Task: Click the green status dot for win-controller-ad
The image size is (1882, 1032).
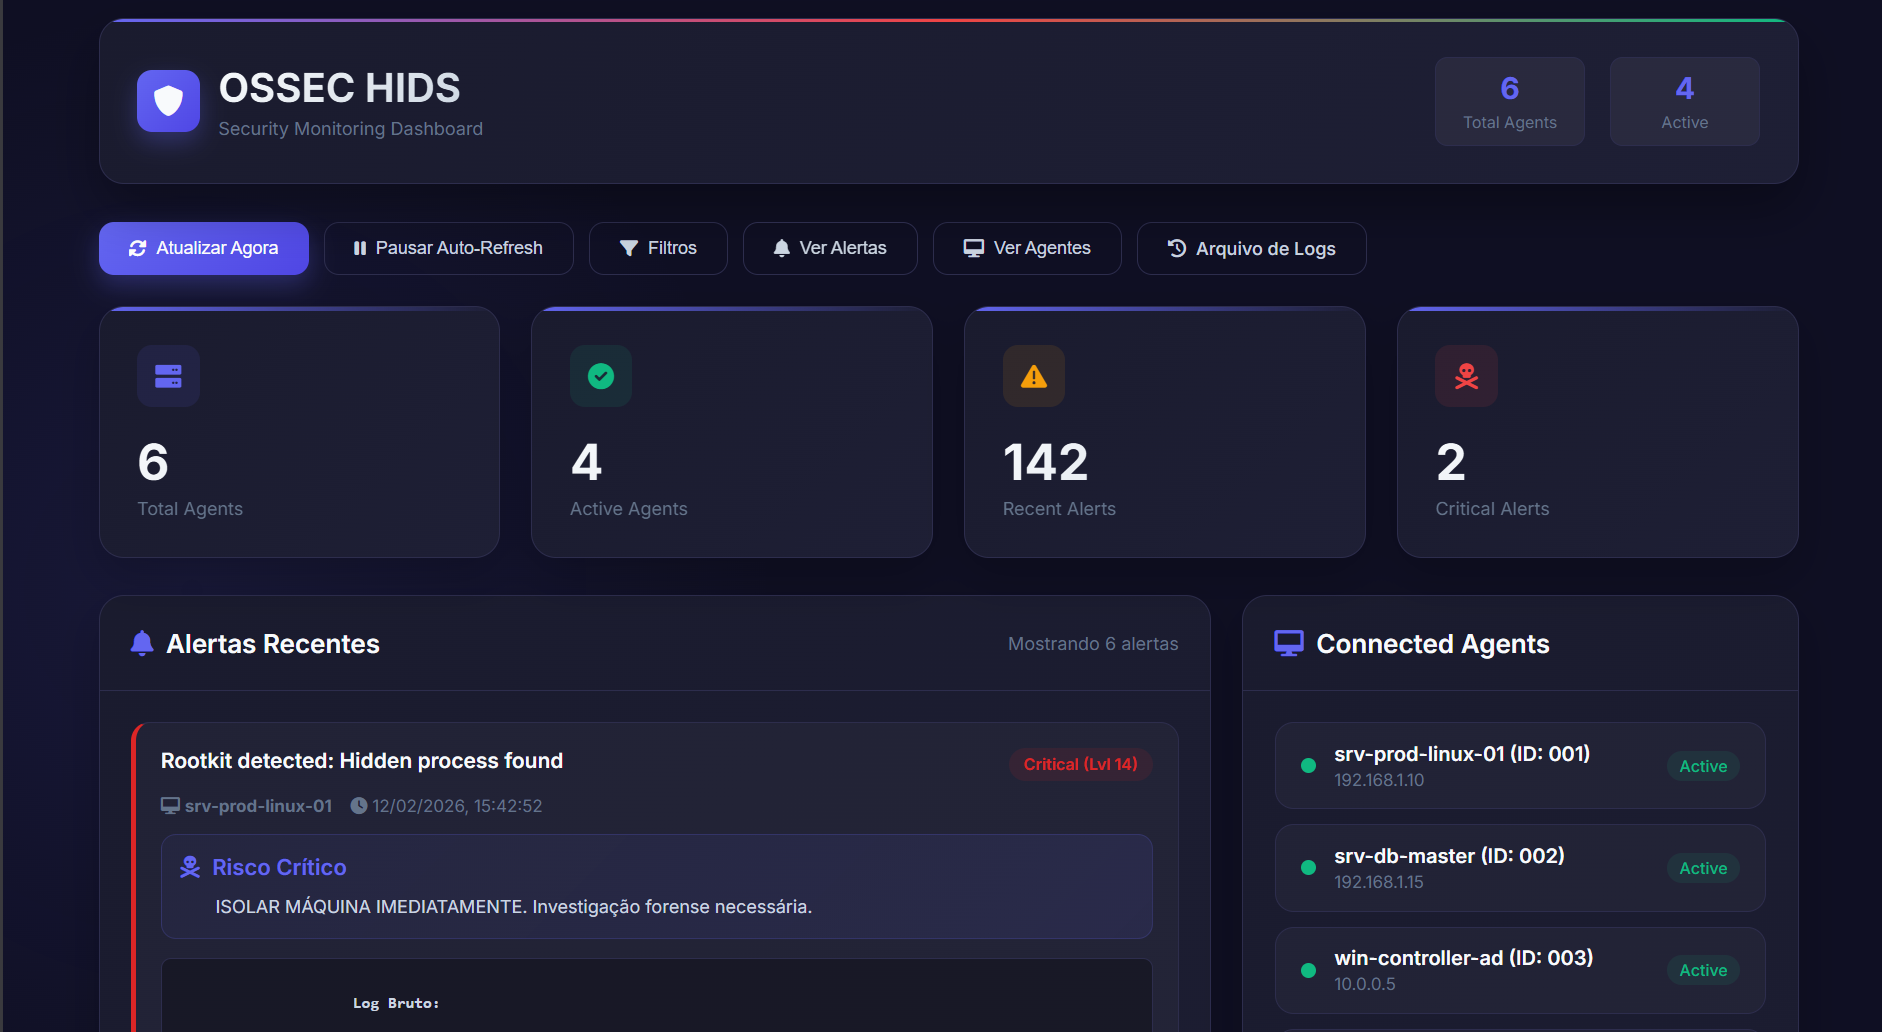Action: pyautogui.click(x=1308, y=970)
